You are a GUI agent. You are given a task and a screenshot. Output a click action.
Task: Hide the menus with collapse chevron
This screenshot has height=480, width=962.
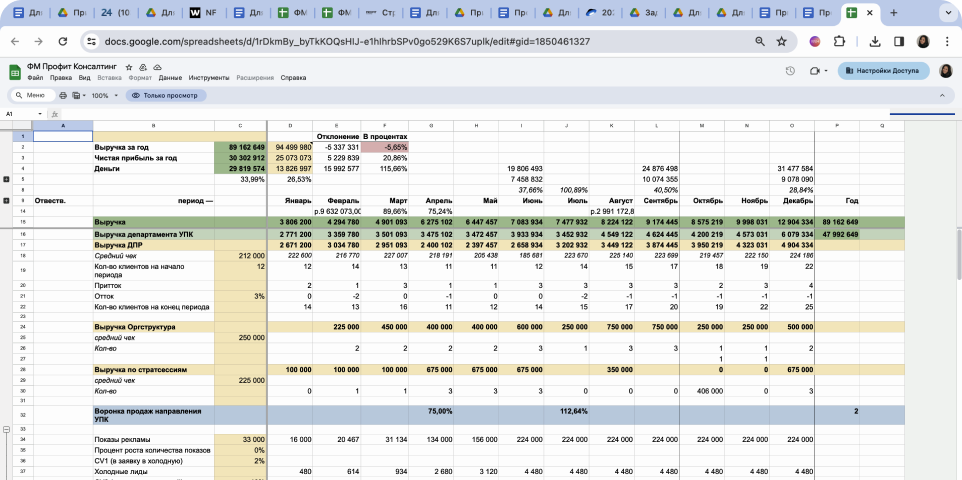[940, 95]
